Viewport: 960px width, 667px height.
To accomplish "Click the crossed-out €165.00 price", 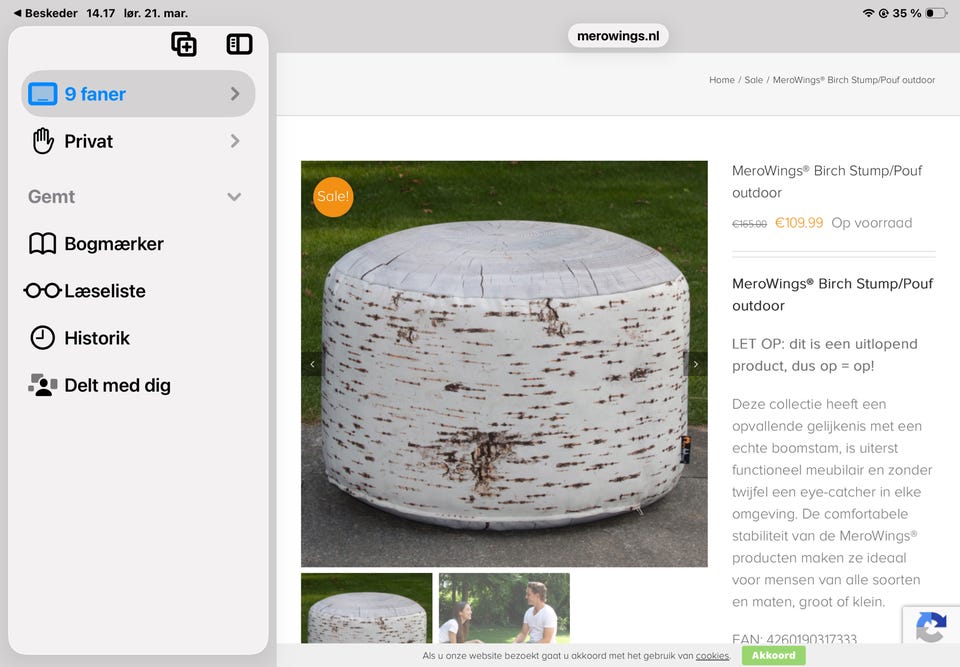I will coord(749,224).
